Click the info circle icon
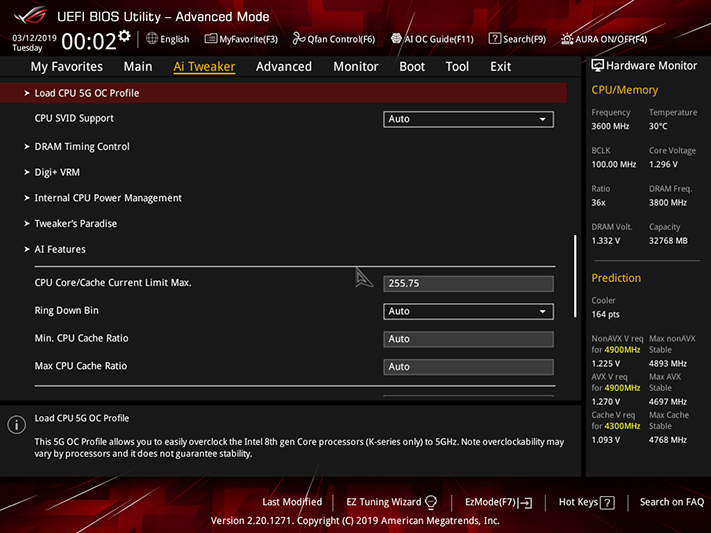Screen dimensions: 711x533 click(x=16, y=425)
